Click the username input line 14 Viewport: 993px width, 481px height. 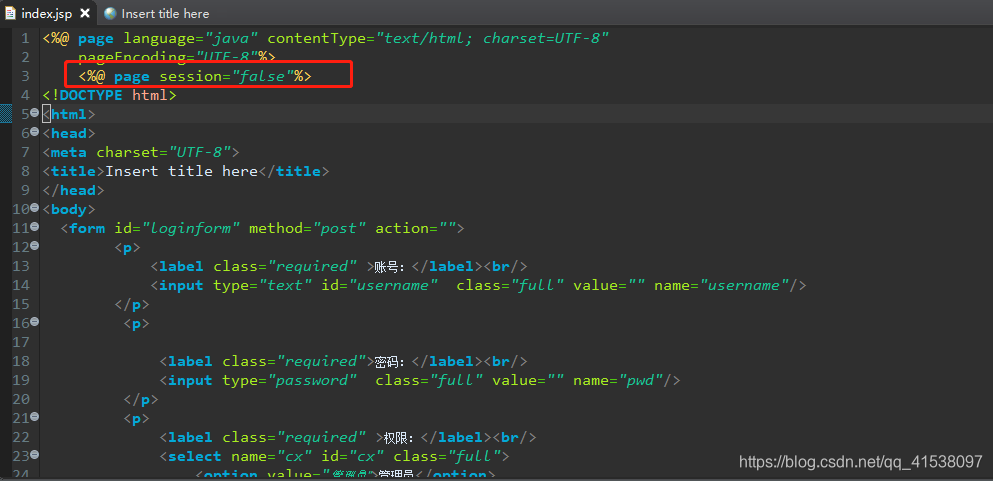478,285
